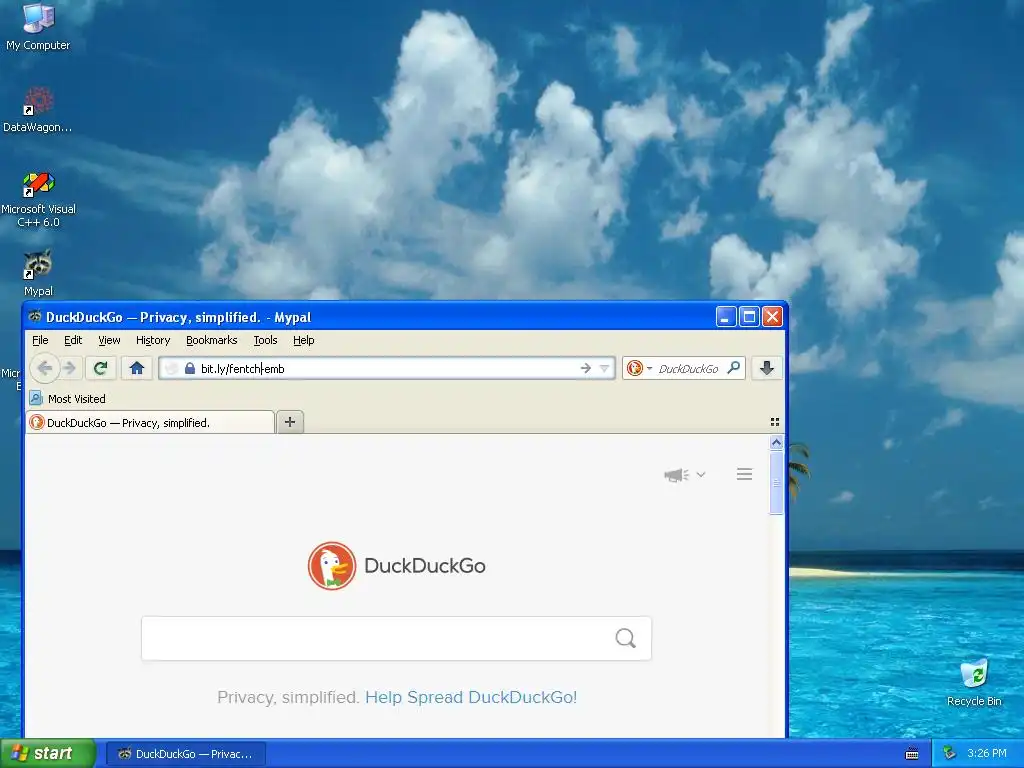Open the View menu

click(x=109, y=340)
